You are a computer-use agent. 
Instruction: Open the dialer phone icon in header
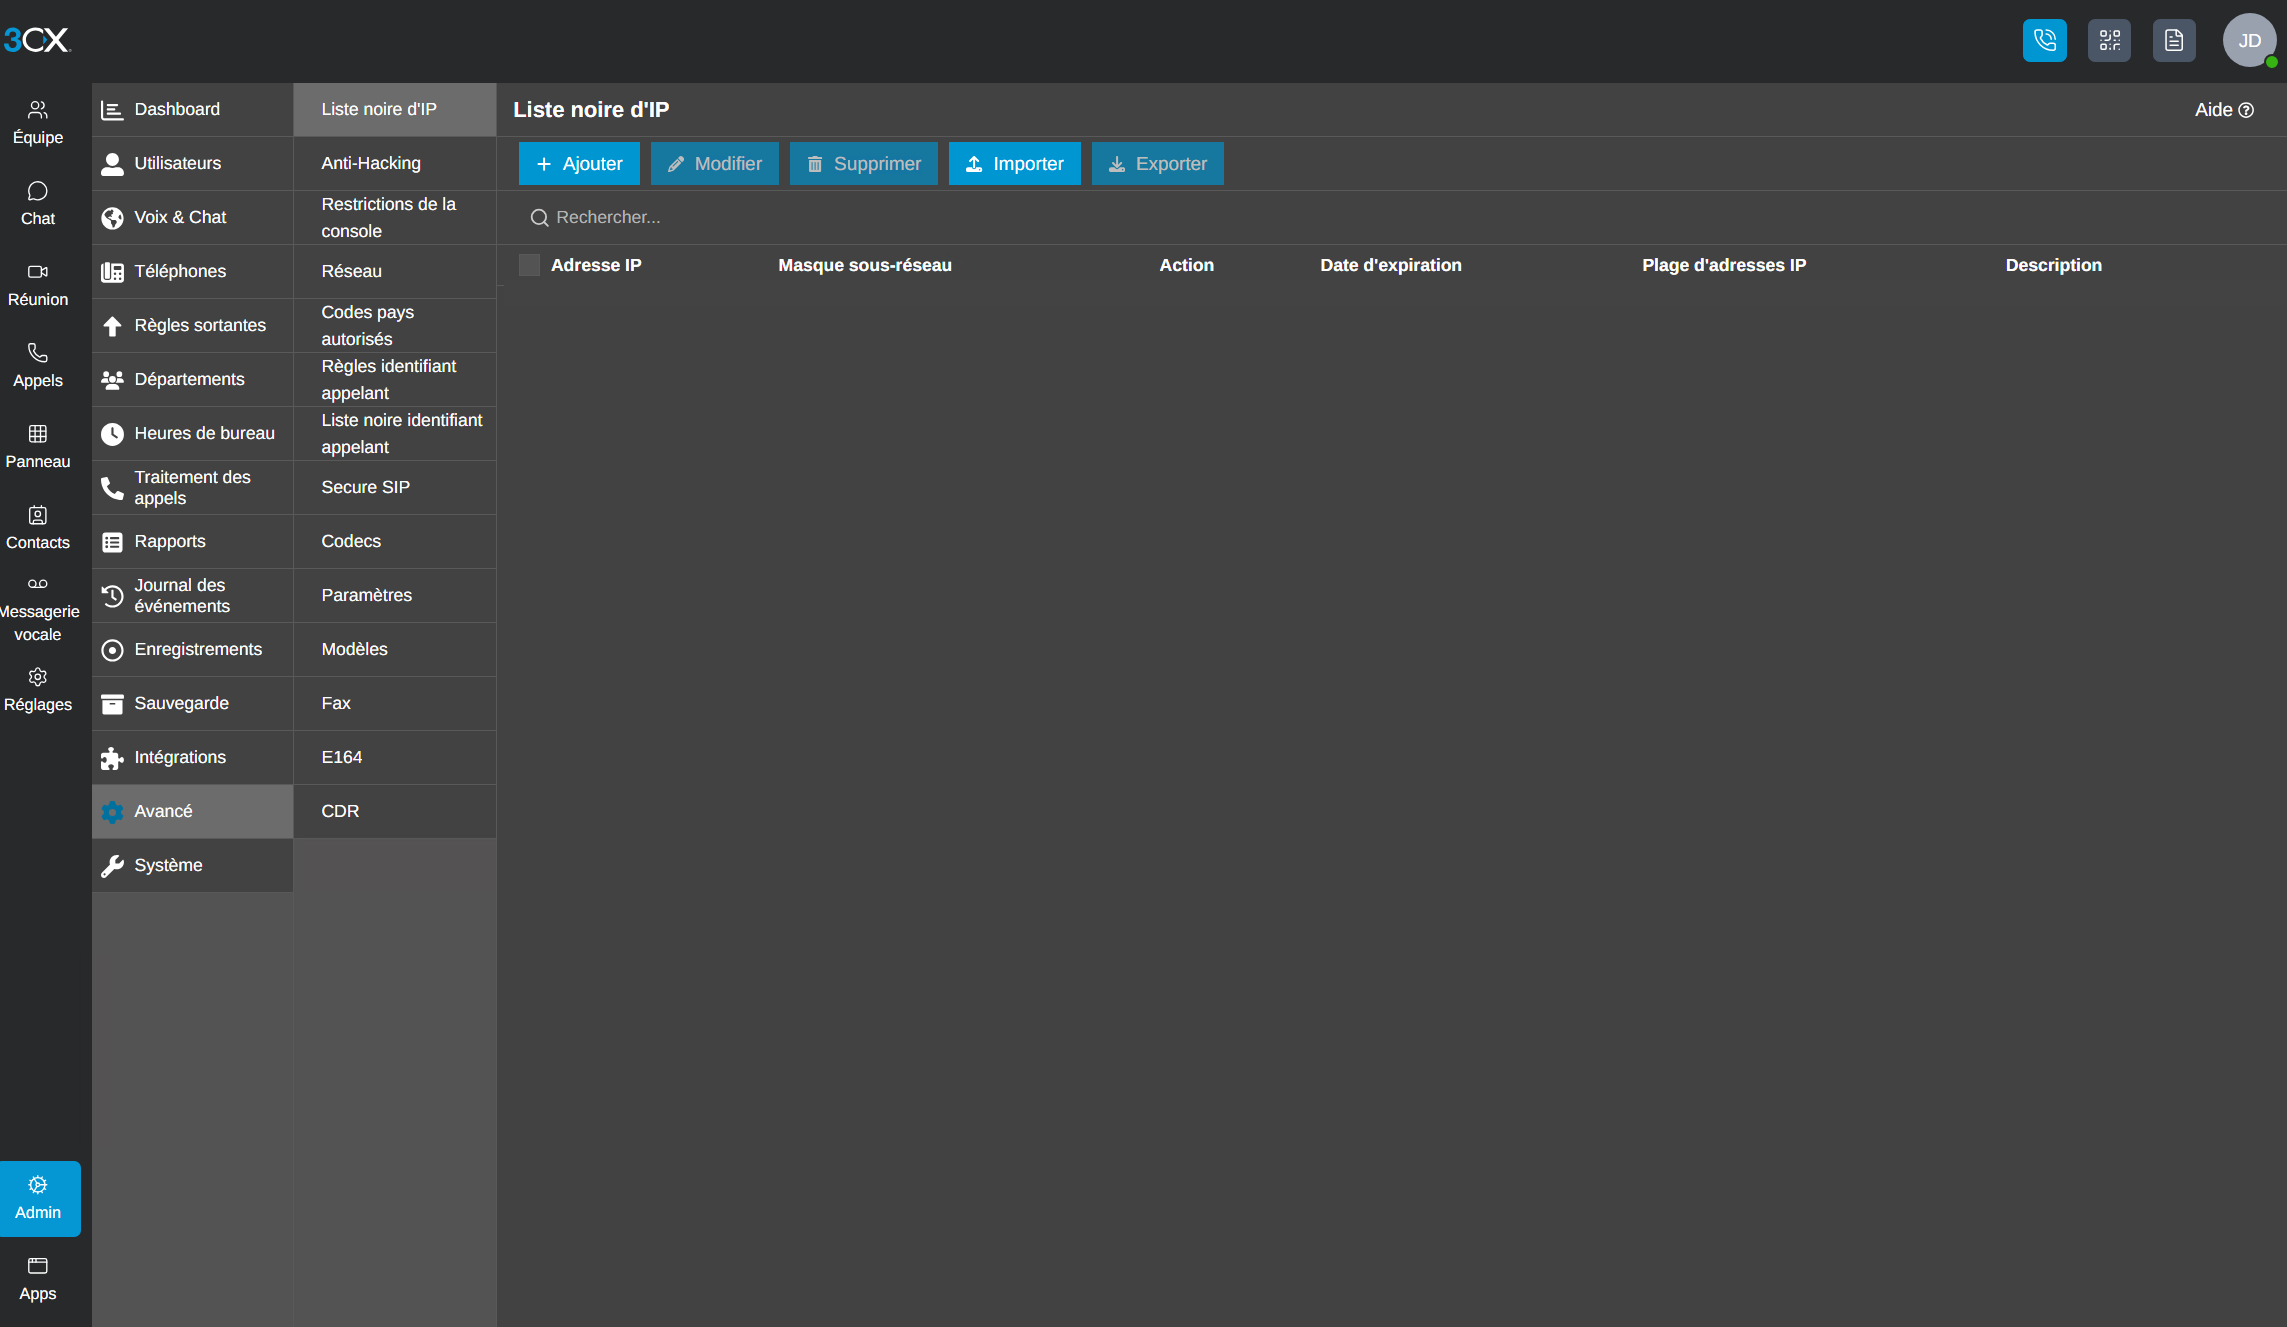2044,41
